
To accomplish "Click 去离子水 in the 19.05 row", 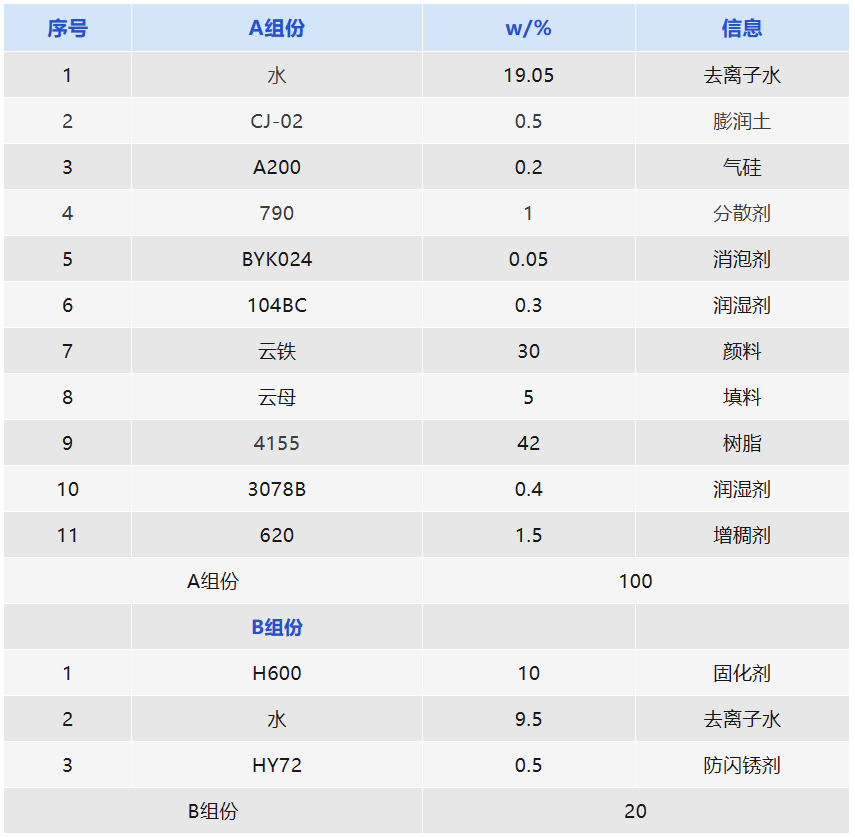I will point(742,75).
